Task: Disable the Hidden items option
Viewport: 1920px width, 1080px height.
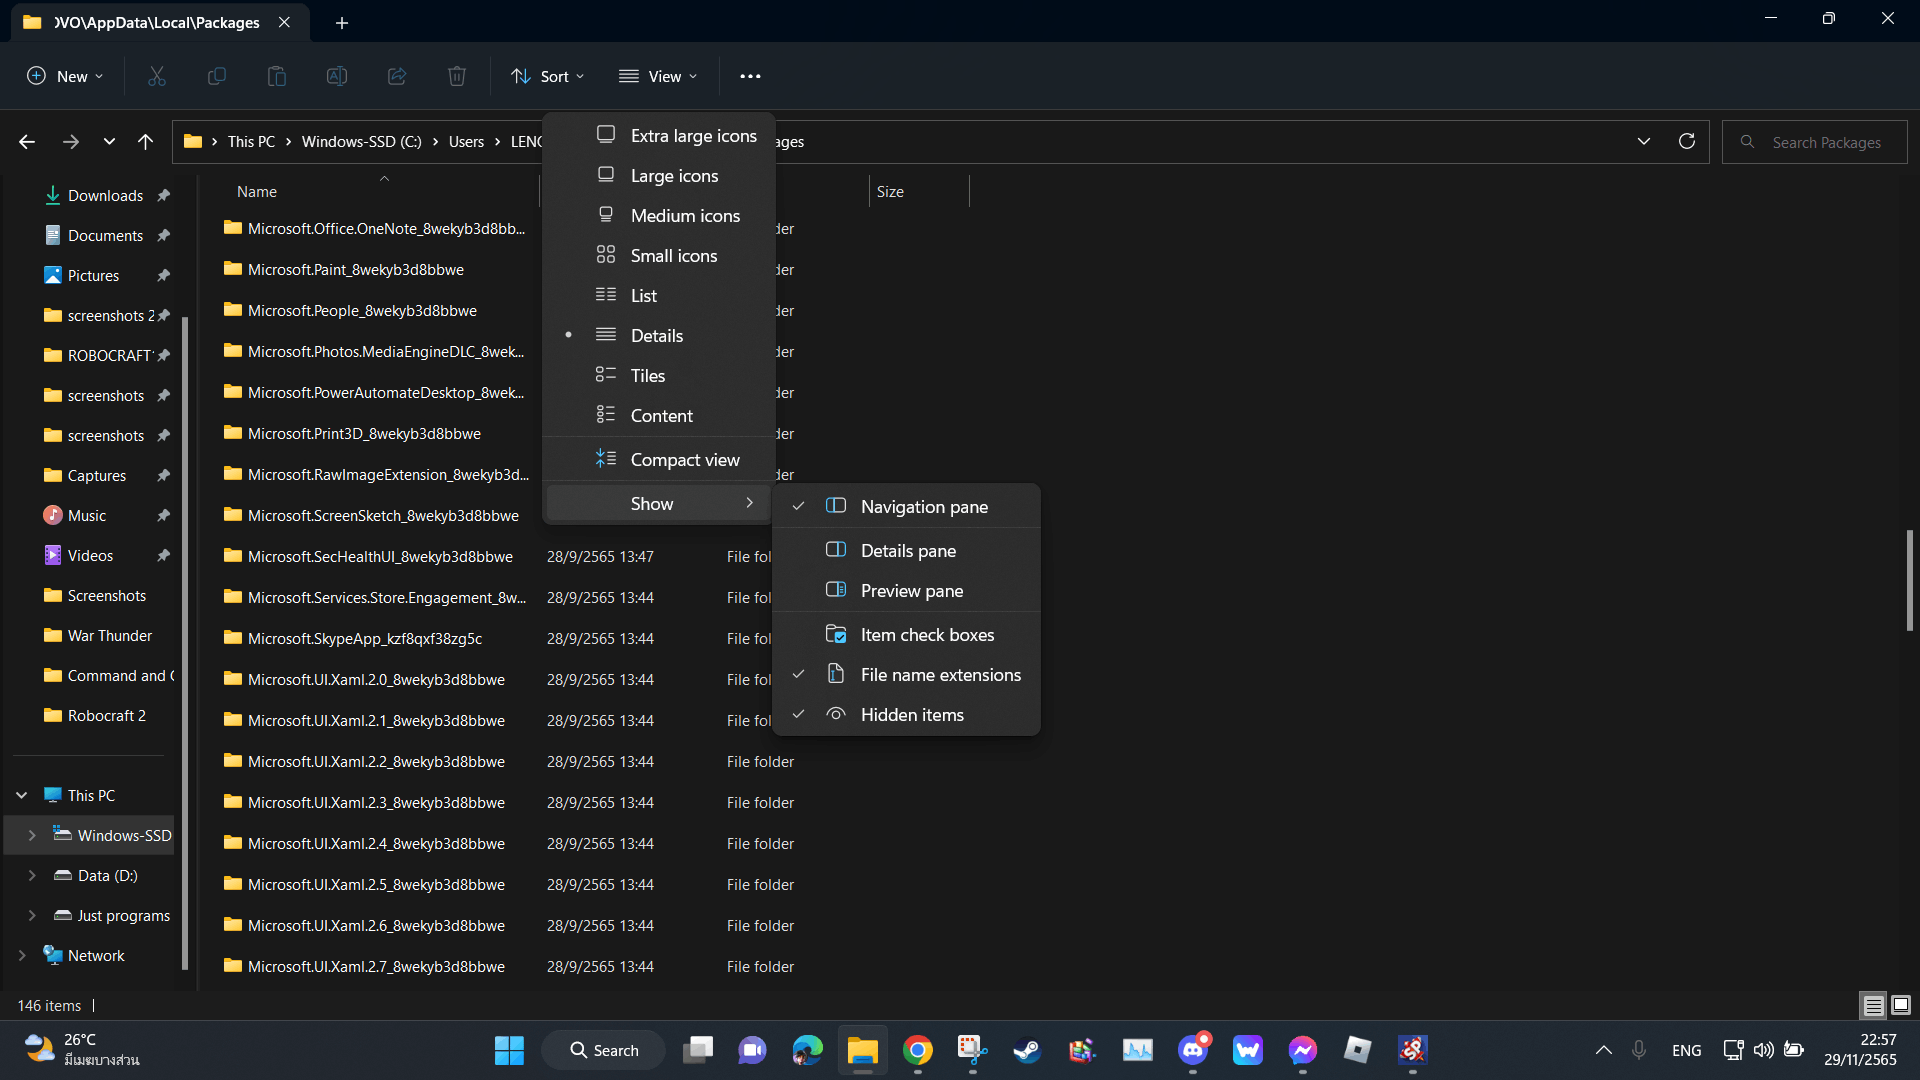Action: [x=911, y=714]
